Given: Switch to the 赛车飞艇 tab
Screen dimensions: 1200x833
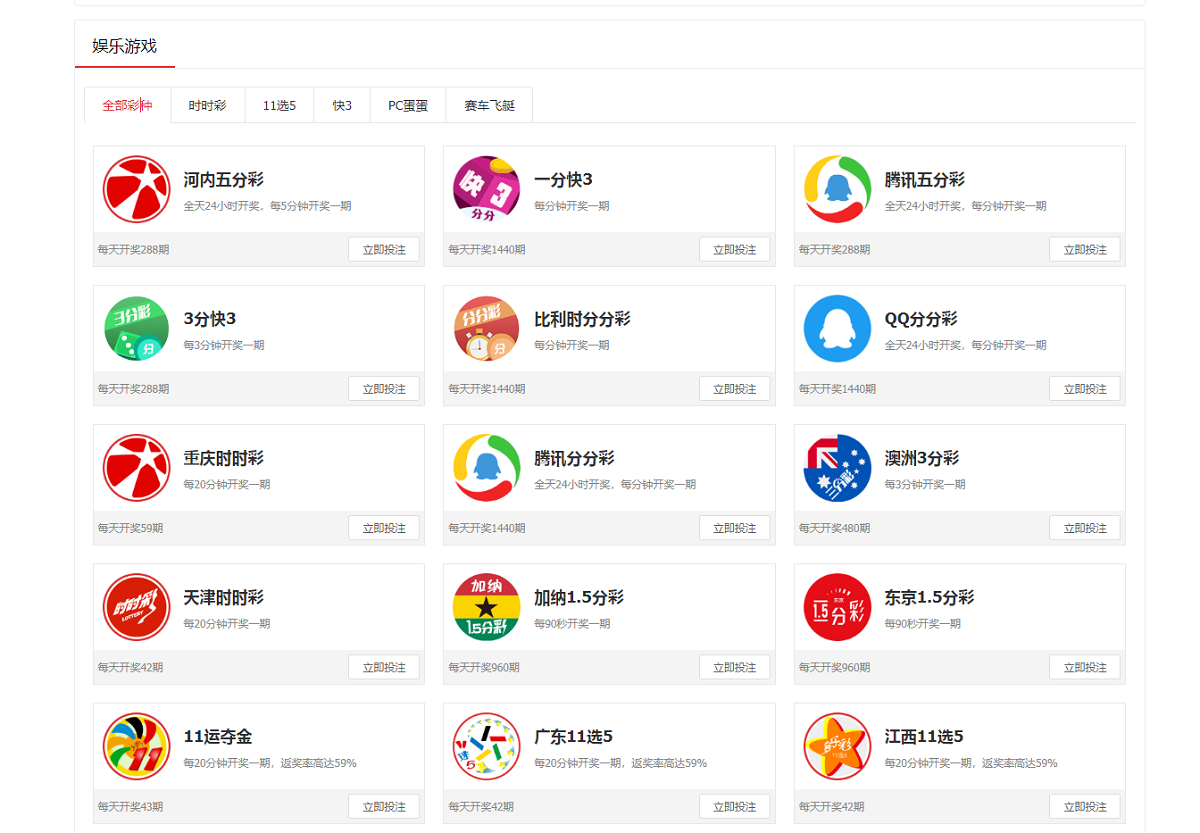Looking at the screenshot, I should 489,105.
